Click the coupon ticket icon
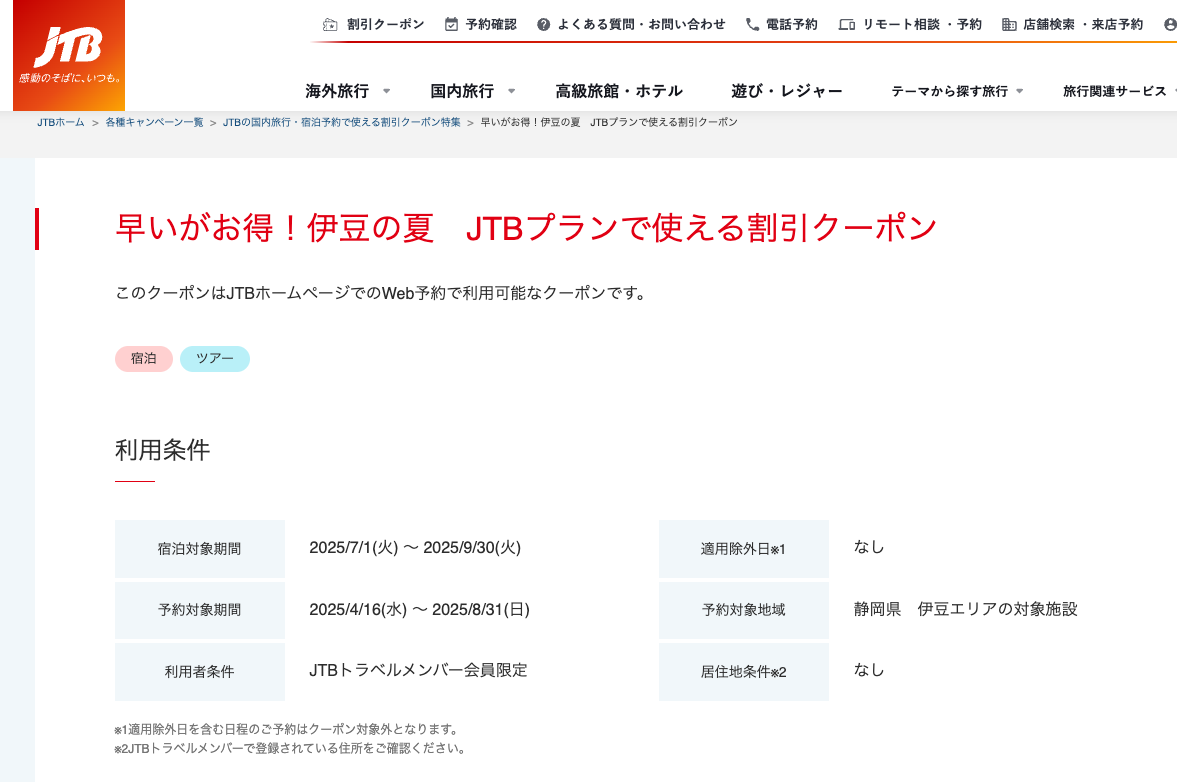Screen dimensions: 1177x782 coord(330,25)
